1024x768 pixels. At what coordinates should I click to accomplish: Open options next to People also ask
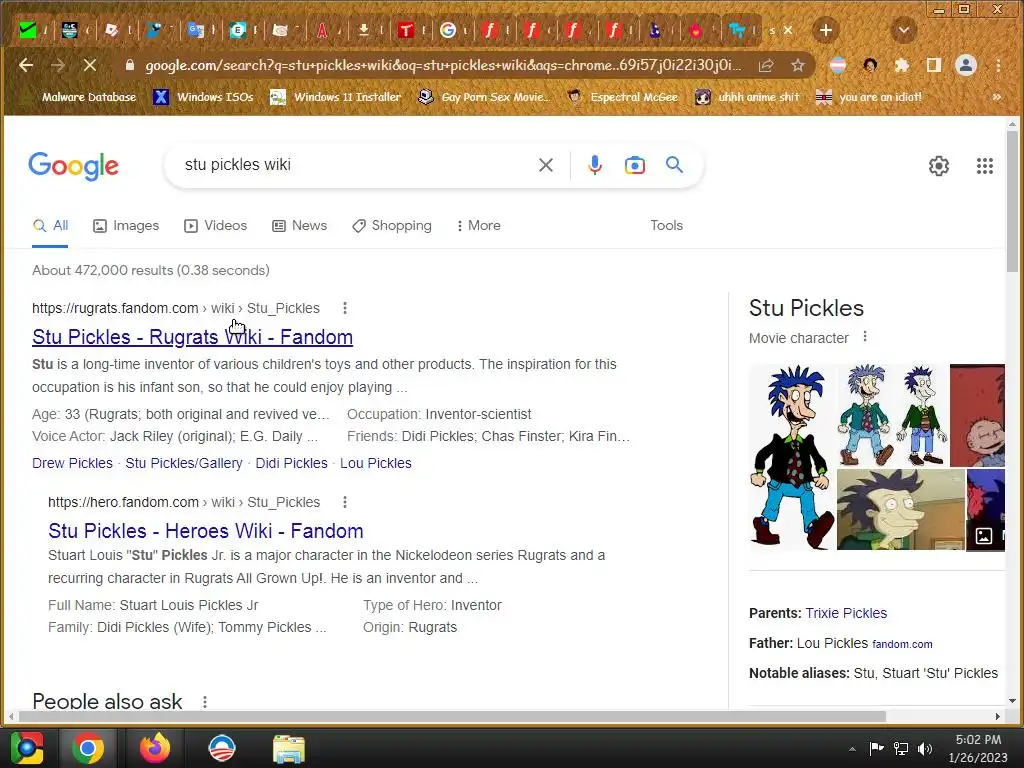(x=205, y=701)
